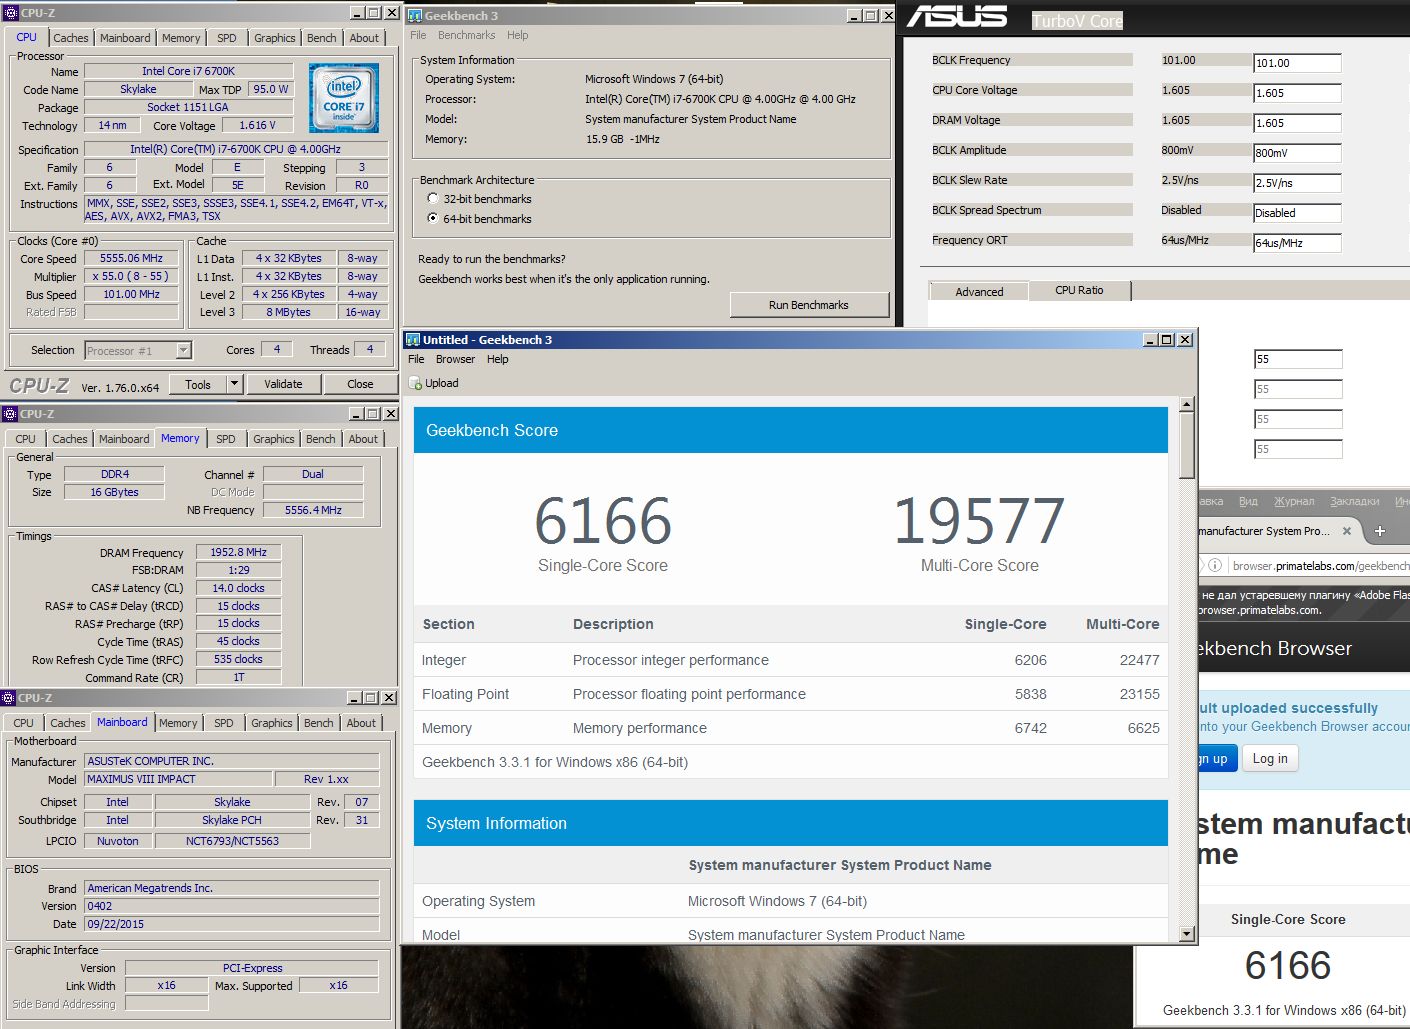
Task: Click the BCLK Frequency input field 101.00
Action: tap(1297, 63)
